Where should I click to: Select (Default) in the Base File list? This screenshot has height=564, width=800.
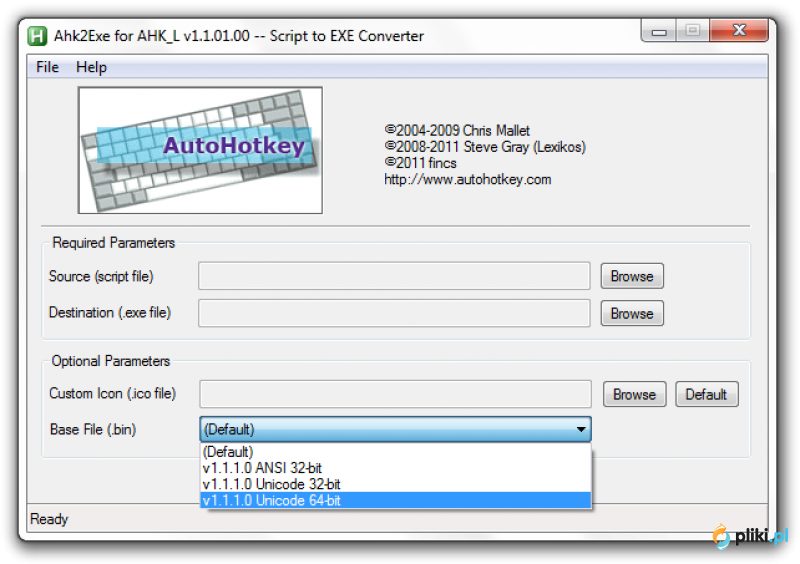[x=396, y=452]
